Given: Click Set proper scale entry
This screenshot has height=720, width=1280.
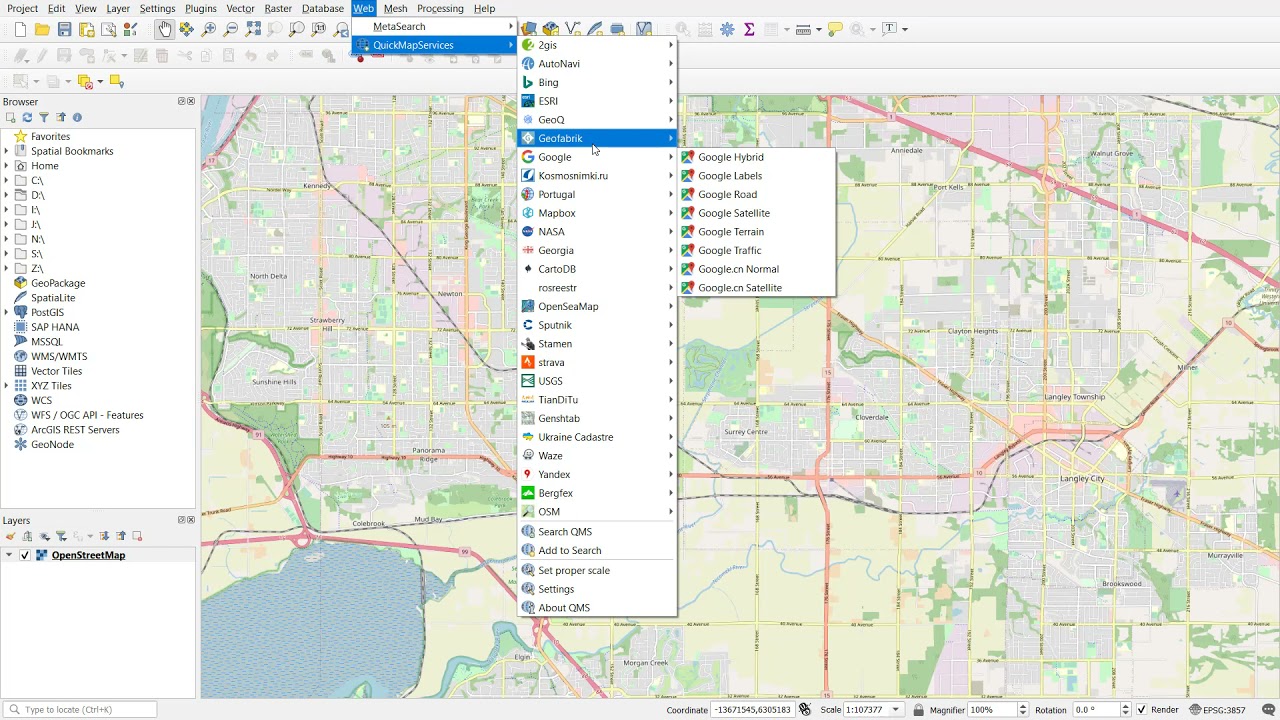Looking at the screenshot, I should [x=597, y=570].
